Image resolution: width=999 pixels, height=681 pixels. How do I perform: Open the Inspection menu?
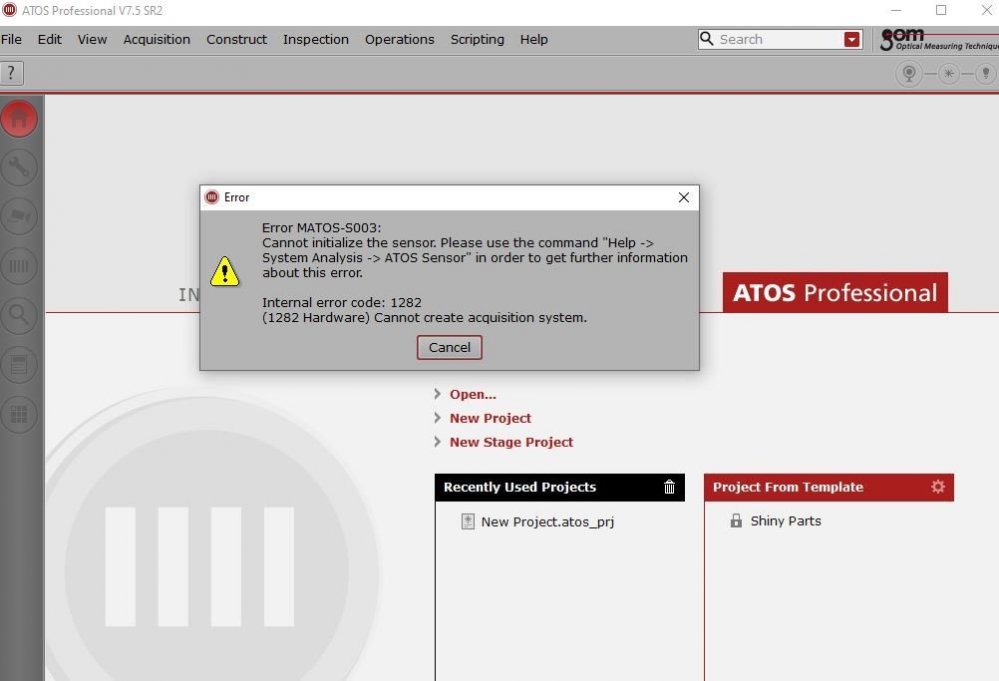coord(315,40)
